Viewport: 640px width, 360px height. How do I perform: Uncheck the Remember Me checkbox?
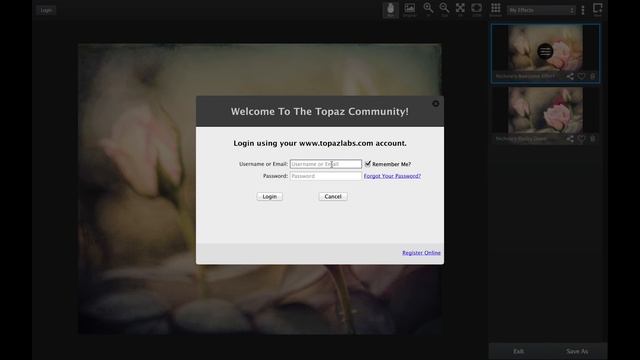(x=368, y=164)
